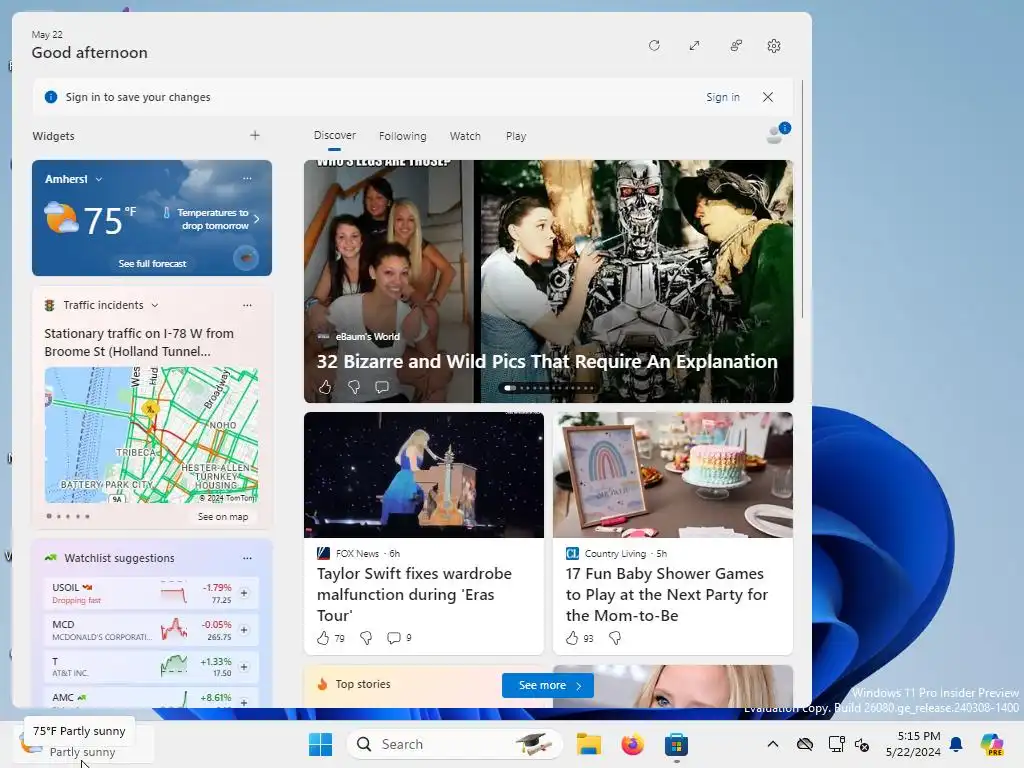Open Taylor Swift wardrobe malfunction article
This screenshot has width=1024, height=768.
pyautogui.click(x=414, y=594)
